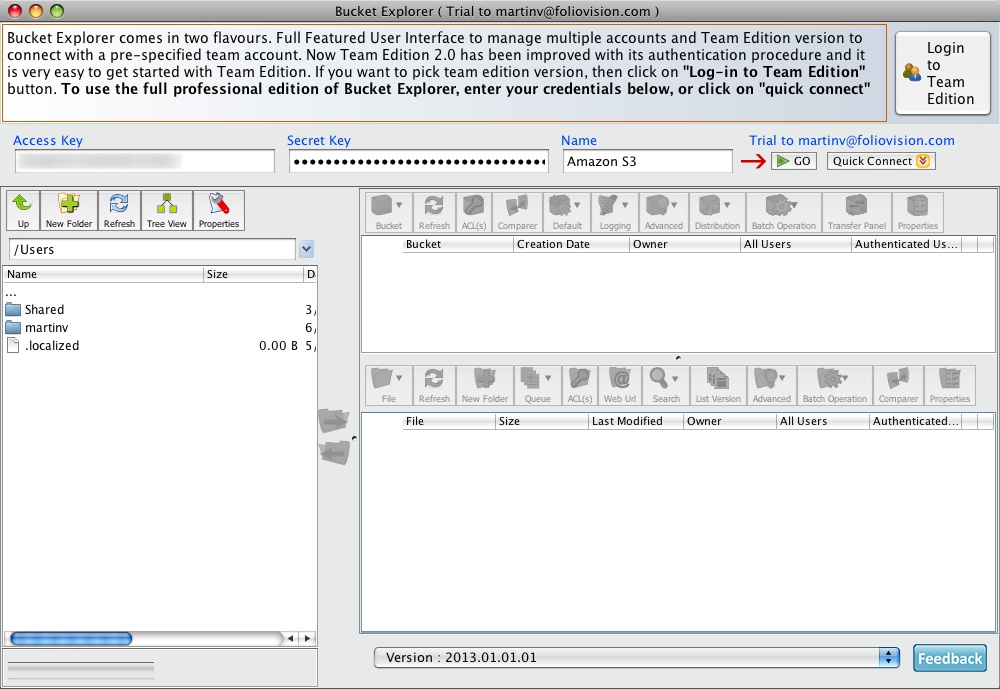Open file Advanced options
The height and width of the screenshot is (689, 1000).
[x=772, y=385]
